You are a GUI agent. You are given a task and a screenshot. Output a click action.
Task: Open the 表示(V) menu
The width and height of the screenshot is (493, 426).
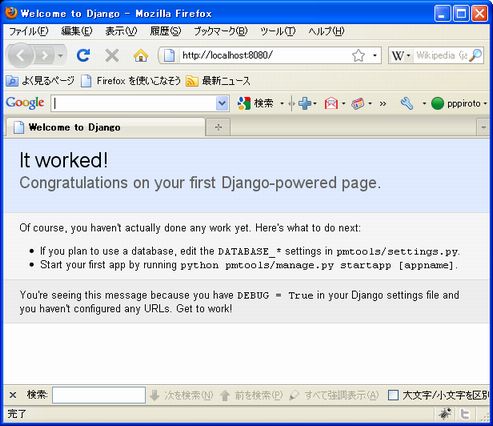(121, 31)
